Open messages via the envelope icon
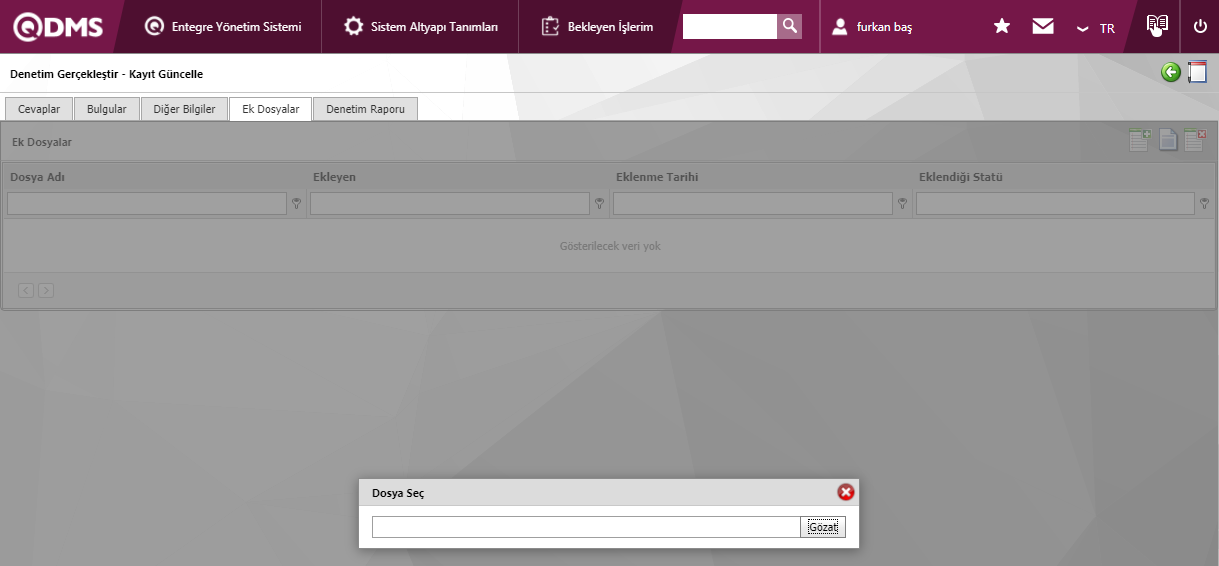 (x=1043, y=27)
